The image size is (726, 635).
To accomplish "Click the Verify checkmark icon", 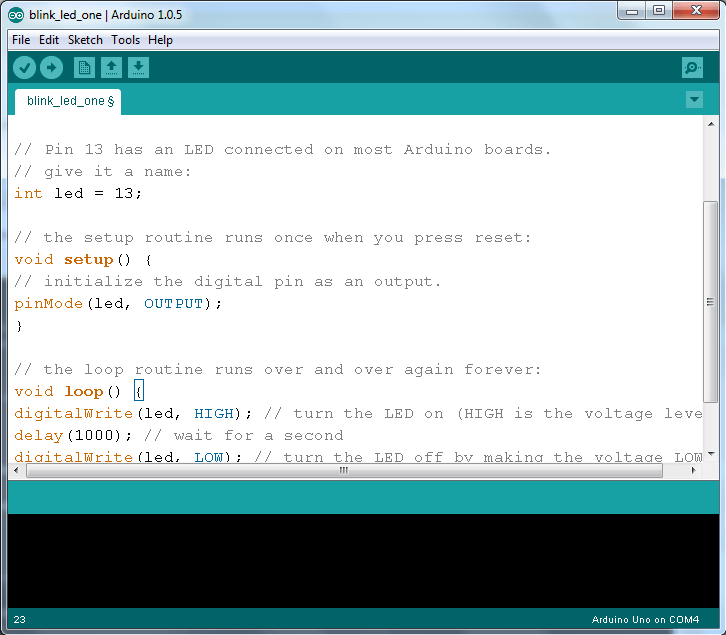I will (x=25, y=67).
